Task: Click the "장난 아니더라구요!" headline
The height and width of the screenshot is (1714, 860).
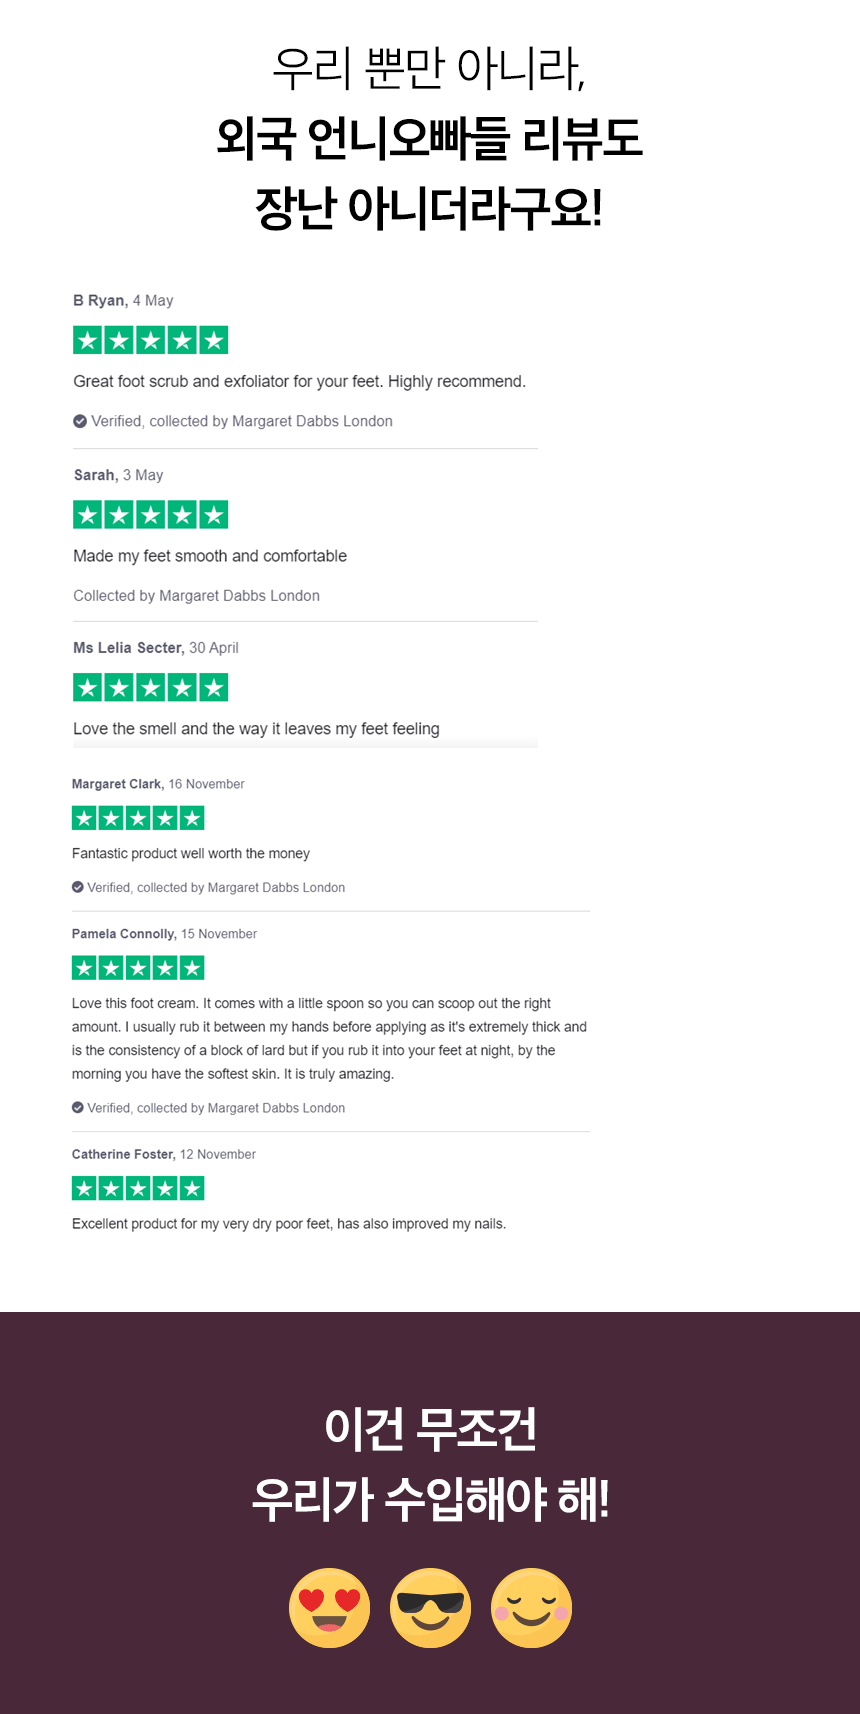Action: coord(429,208)
